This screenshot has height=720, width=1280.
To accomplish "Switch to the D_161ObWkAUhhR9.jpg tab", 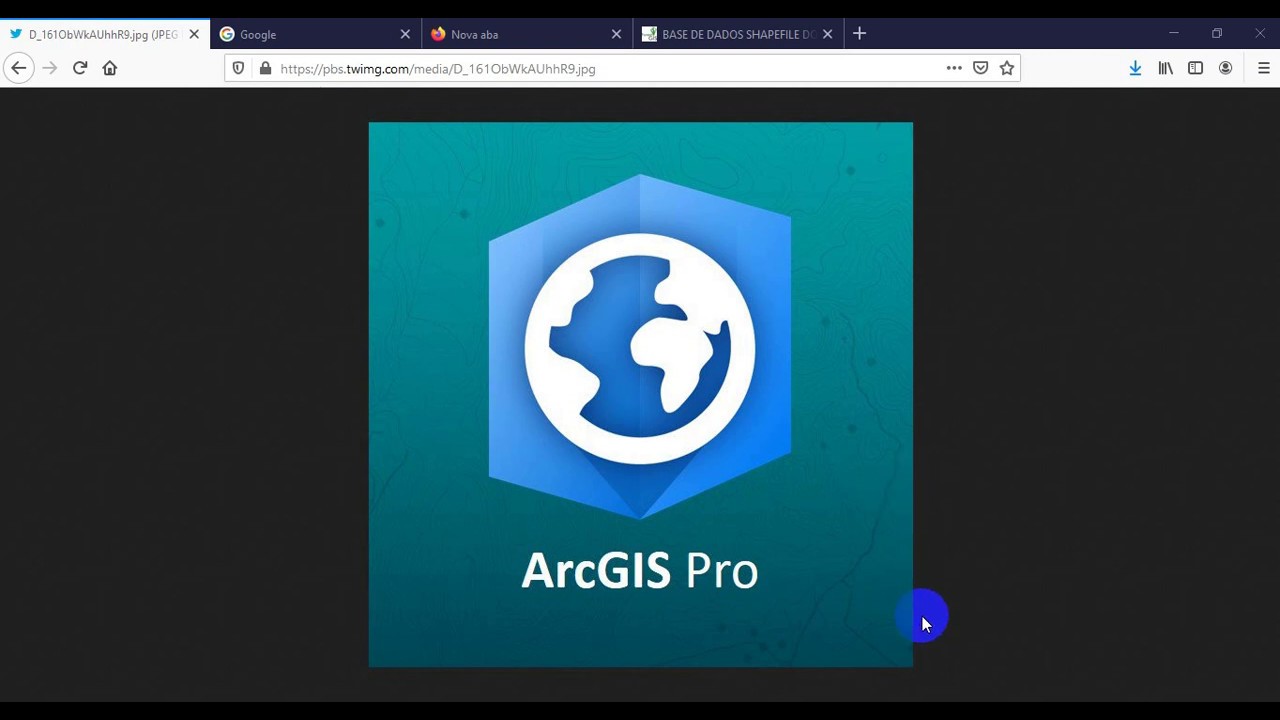I will coord(104,34).
